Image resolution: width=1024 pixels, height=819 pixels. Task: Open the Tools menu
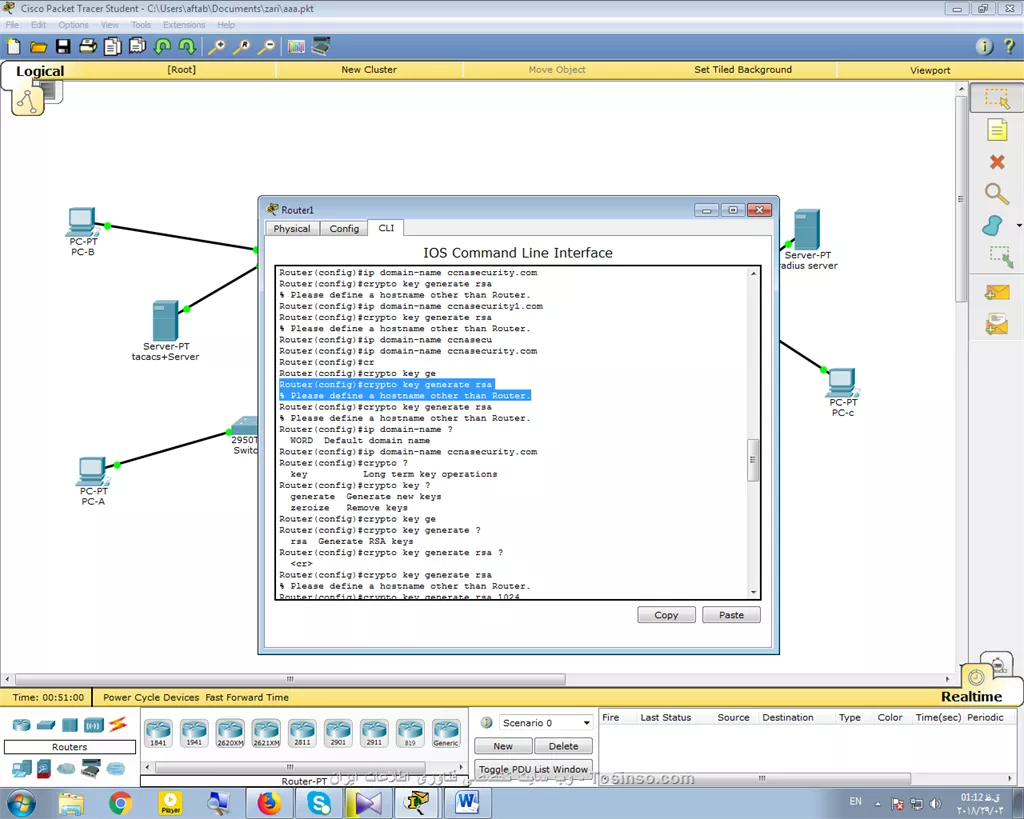point(140,25)
